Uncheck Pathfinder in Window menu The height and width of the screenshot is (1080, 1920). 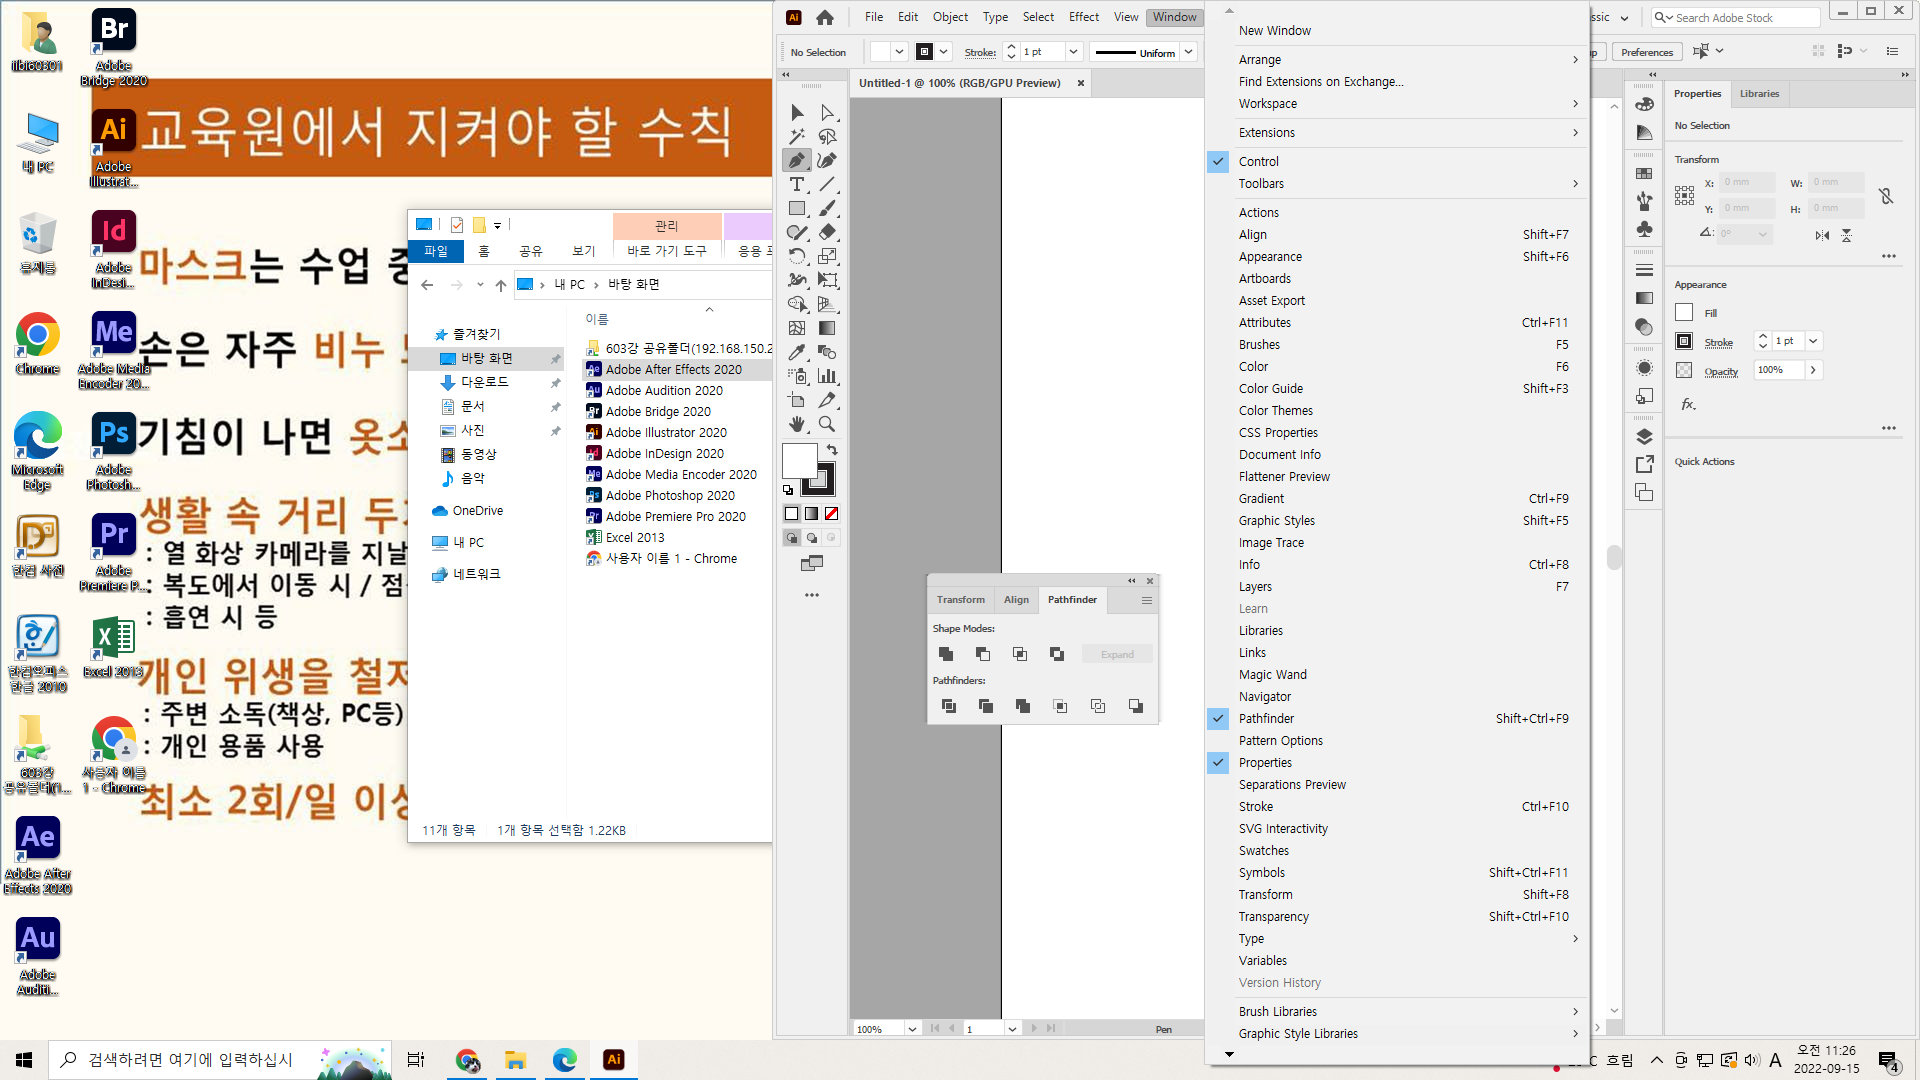point(1266,719)
